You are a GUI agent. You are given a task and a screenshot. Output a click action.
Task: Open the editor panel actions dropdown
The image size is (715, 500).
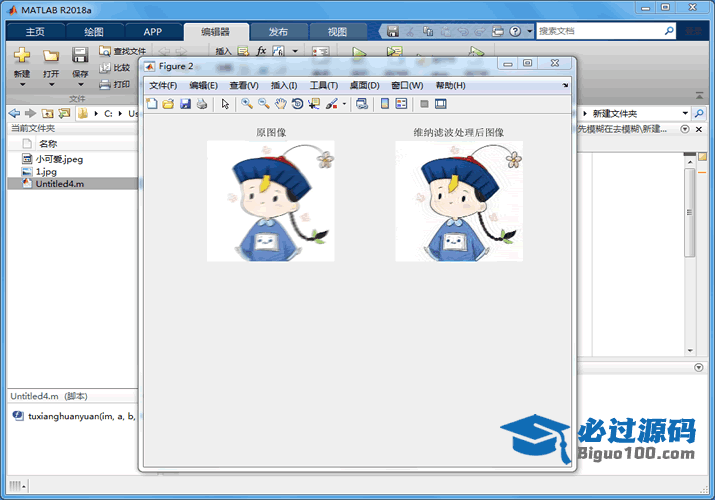pyautogui.click(x=684, y=129)
